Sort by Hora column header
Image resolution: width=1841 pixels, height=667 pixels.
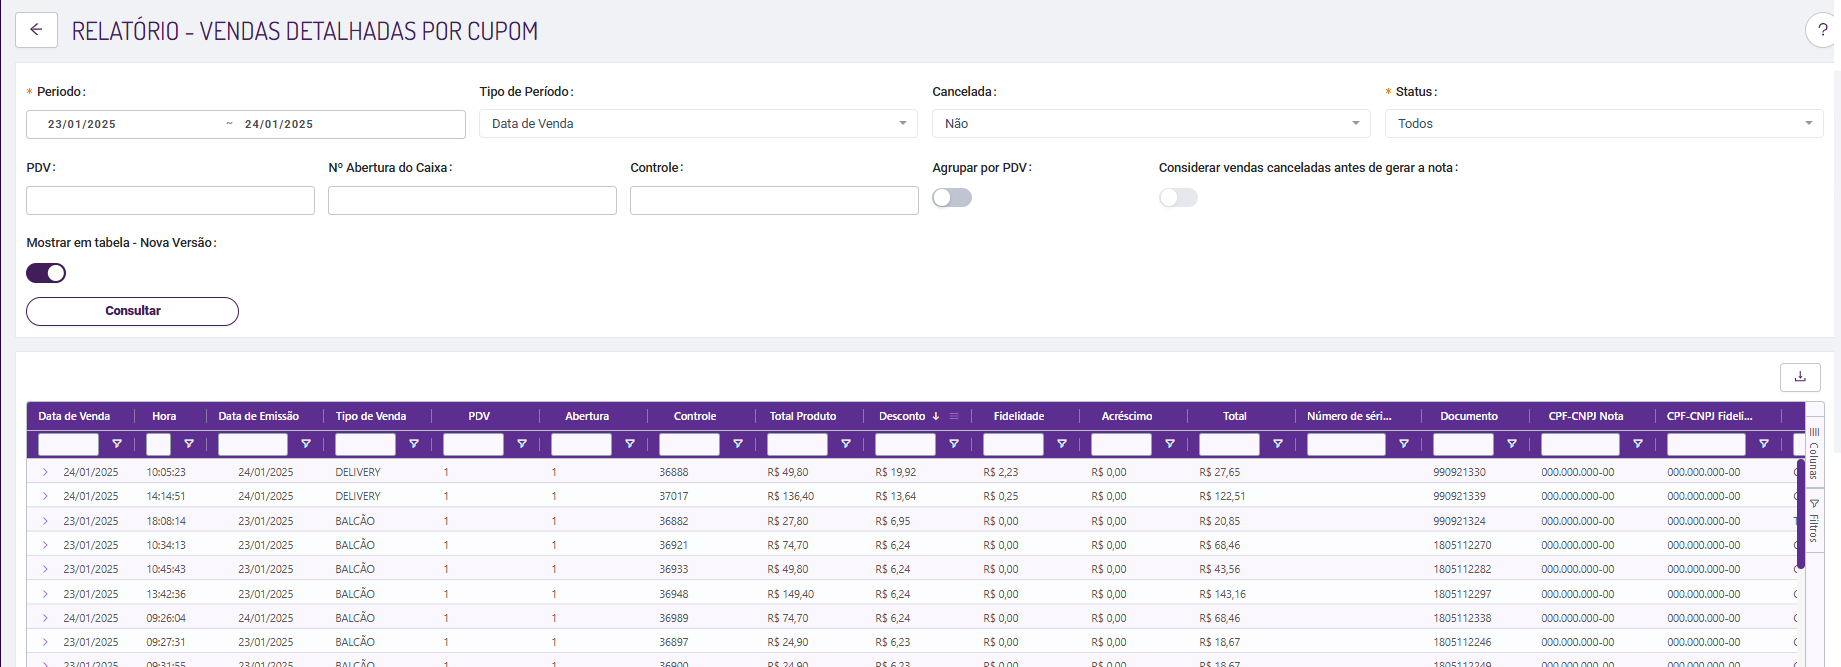(x=164, y=416)
